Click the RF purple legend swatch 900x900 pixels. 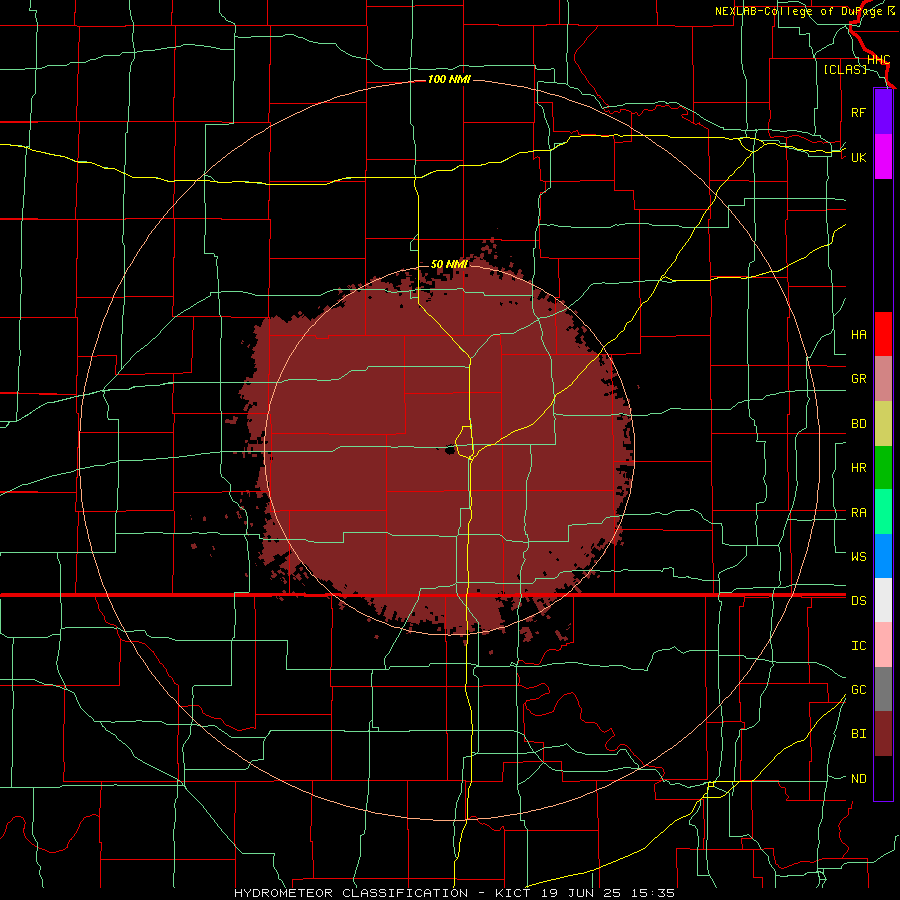883,112
